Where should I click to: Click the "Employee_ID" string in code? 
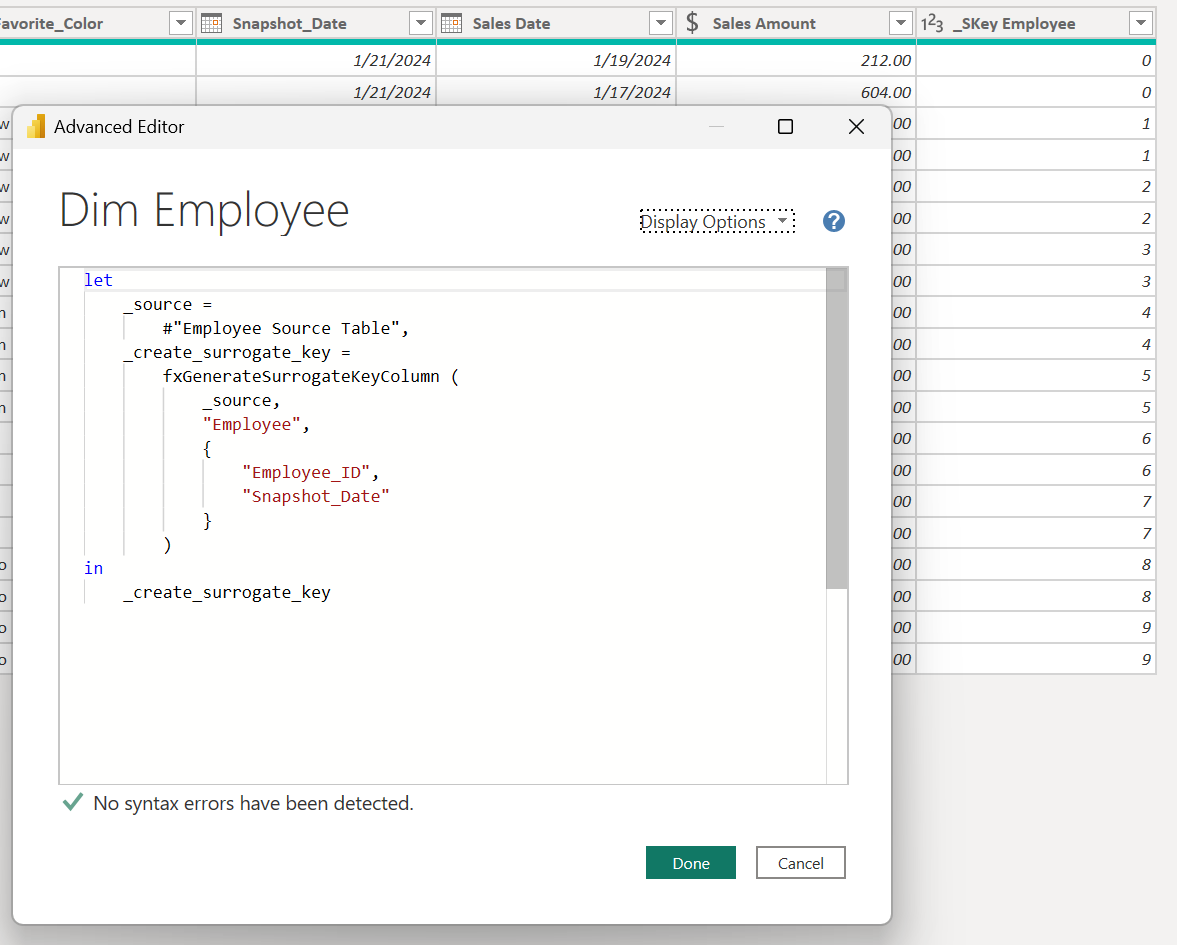click(x=310, y=472)
